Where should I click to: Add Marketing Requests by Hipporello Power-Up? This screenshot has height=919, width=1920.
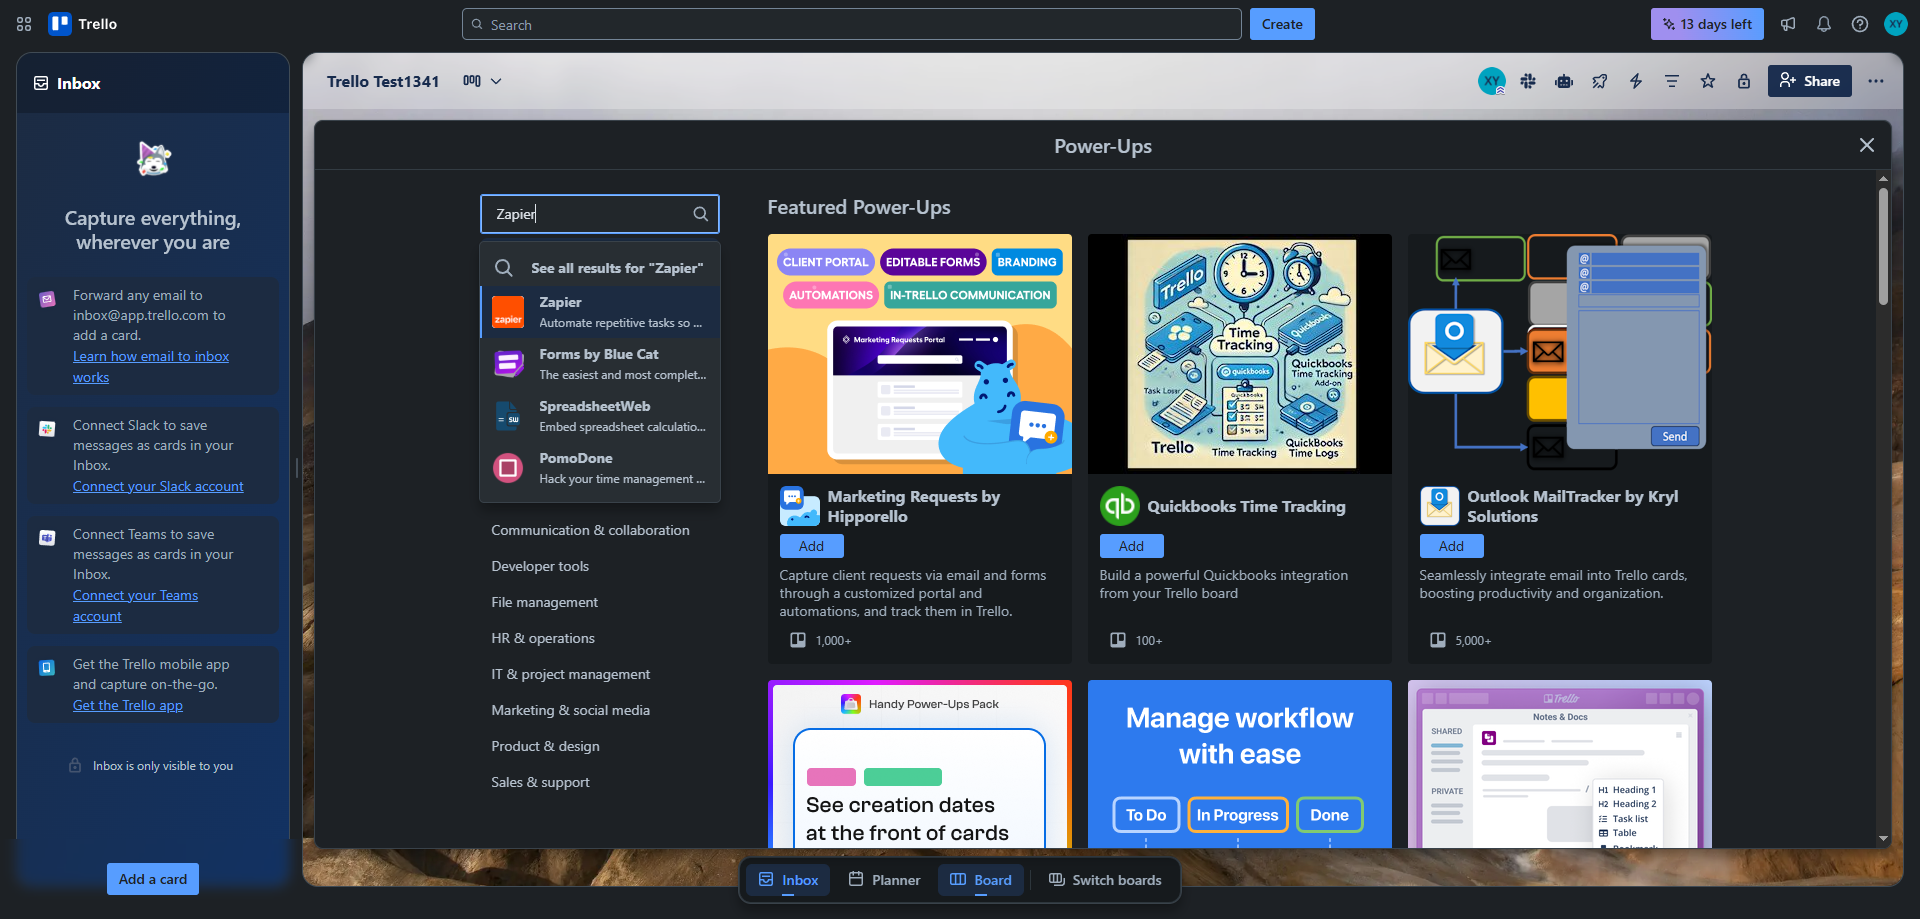[x=812, y=546]
